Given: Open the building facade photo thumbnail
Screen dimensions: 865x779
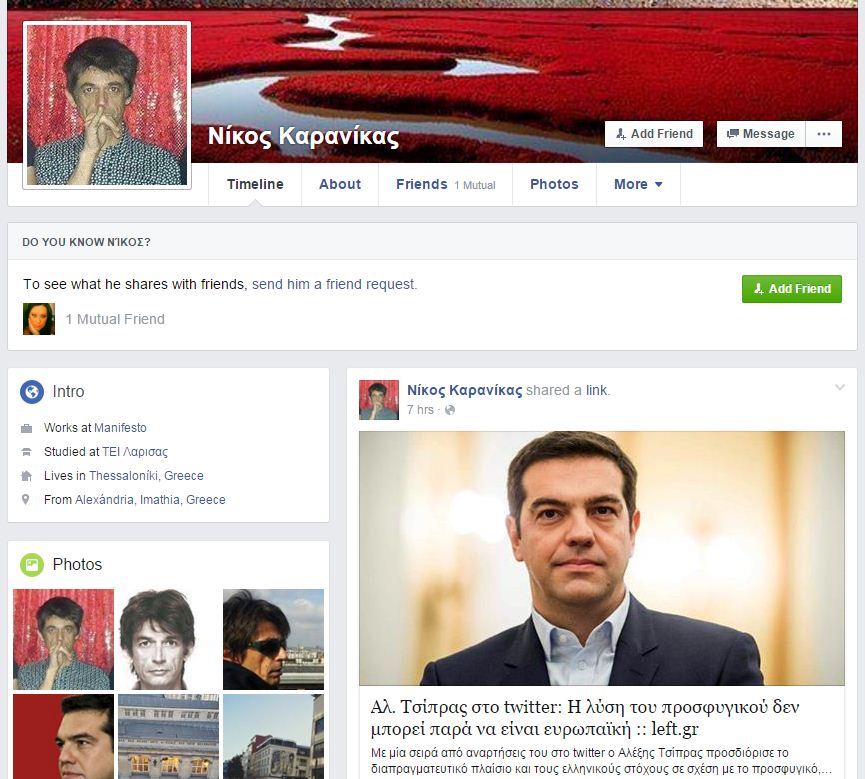Looking at the screenshot, I should coord(168,737).
